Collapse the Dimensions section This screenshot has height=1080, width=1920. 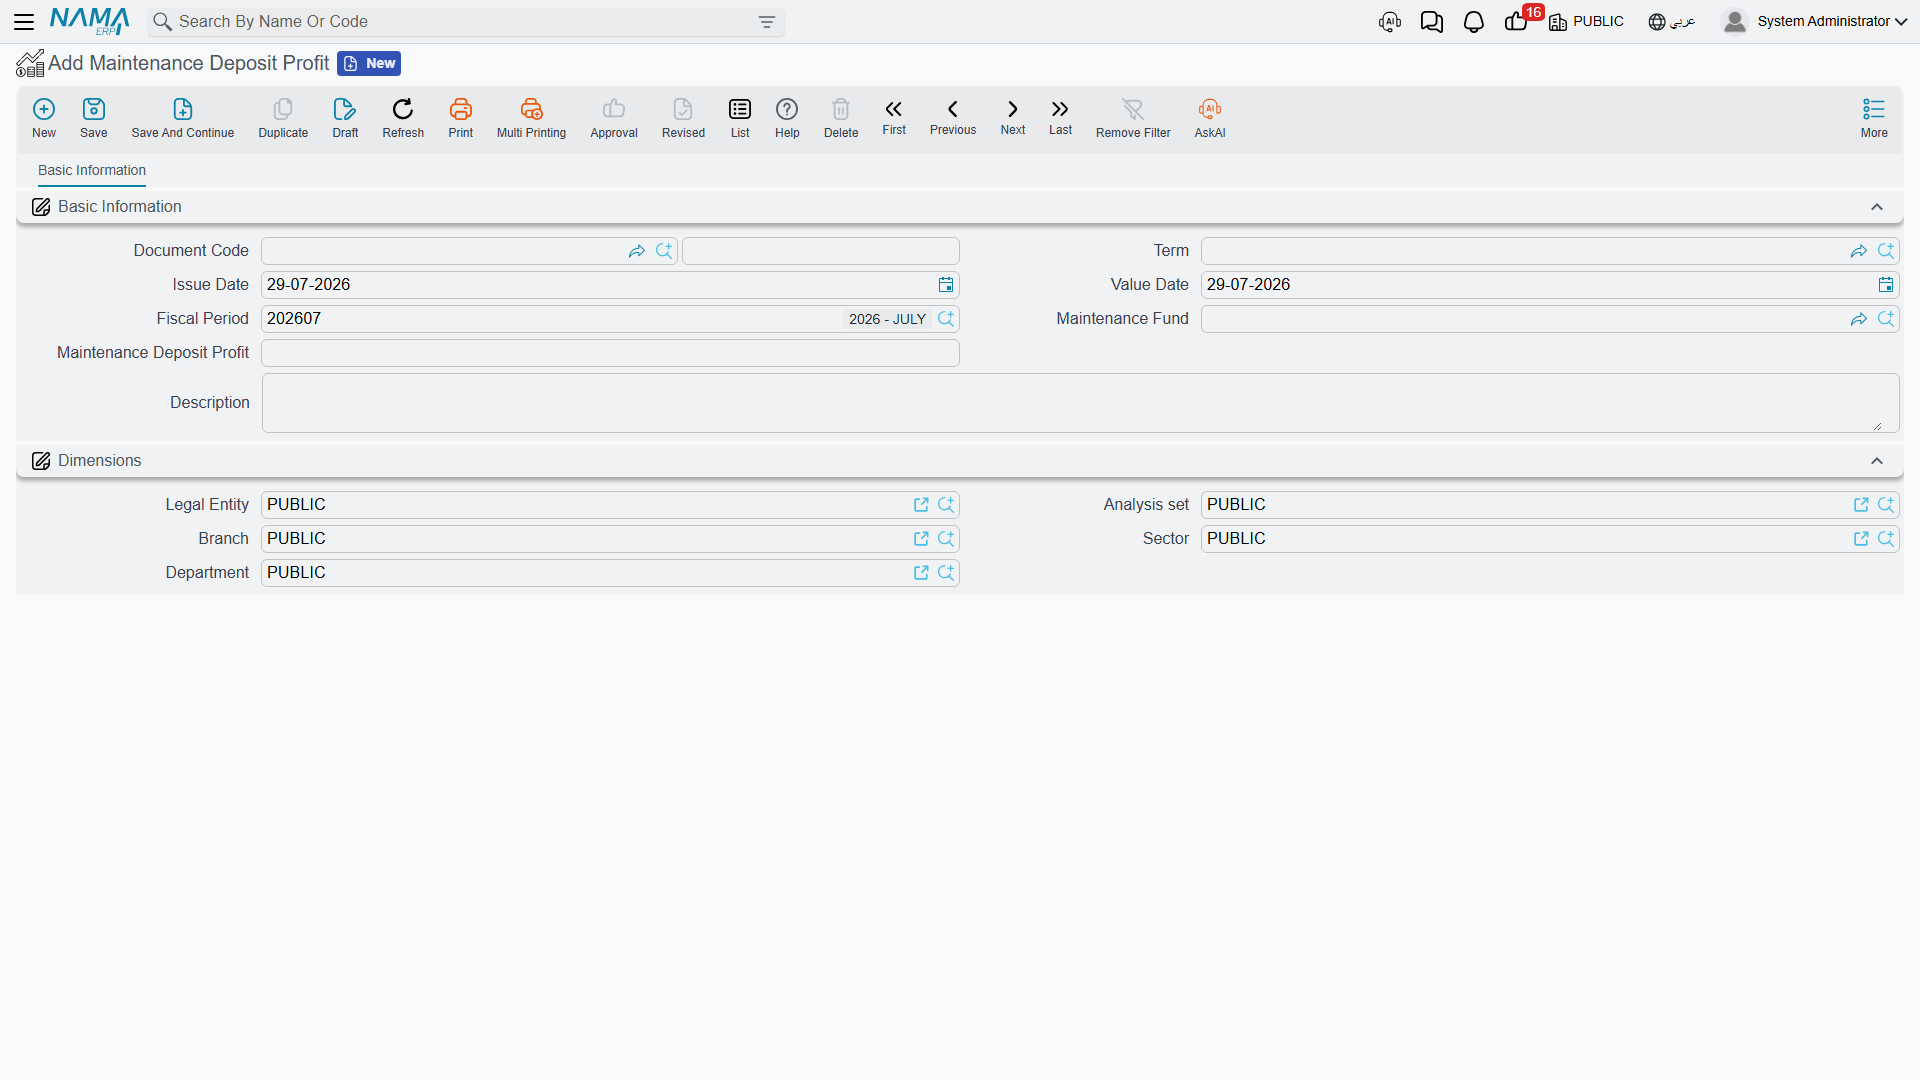click(x=1877, y=461)
